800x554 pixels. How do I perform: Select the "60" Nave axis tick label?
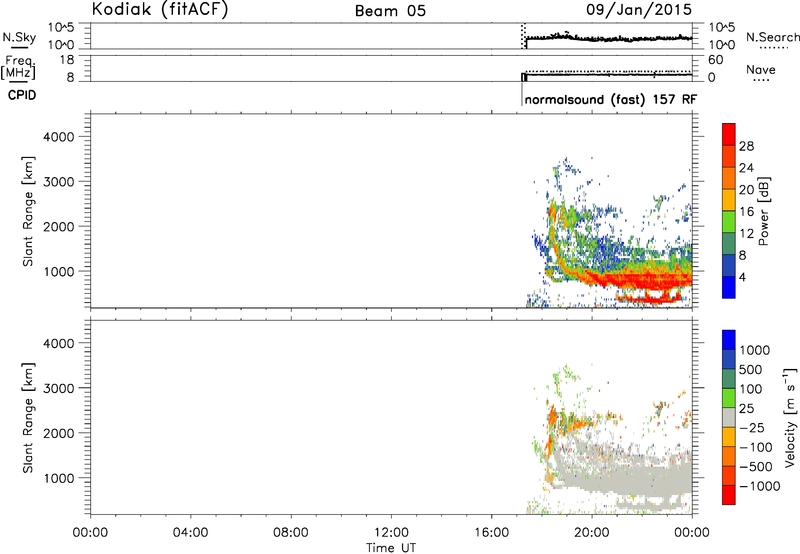point(715,60)
